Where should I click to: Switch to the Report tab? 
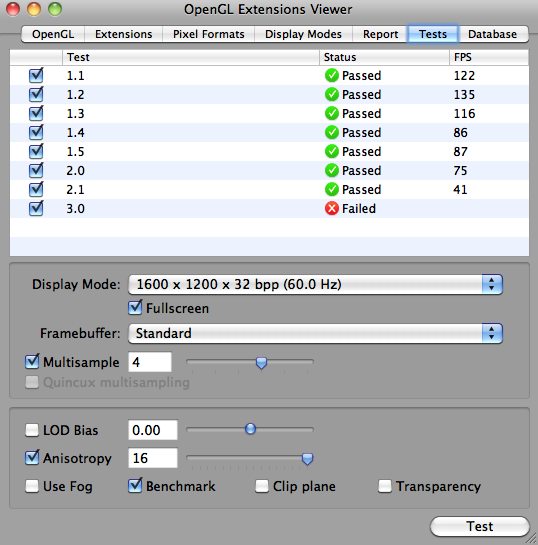pos(381,34)
